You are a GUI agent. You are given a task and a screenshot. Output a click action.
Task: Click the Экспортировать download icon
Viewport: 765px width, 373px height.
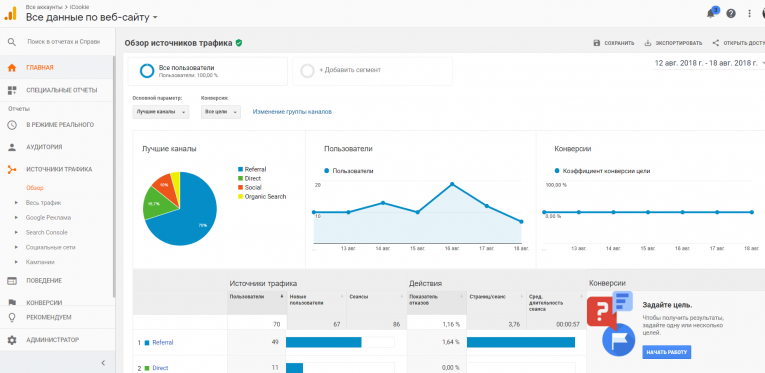click(648, 43)
